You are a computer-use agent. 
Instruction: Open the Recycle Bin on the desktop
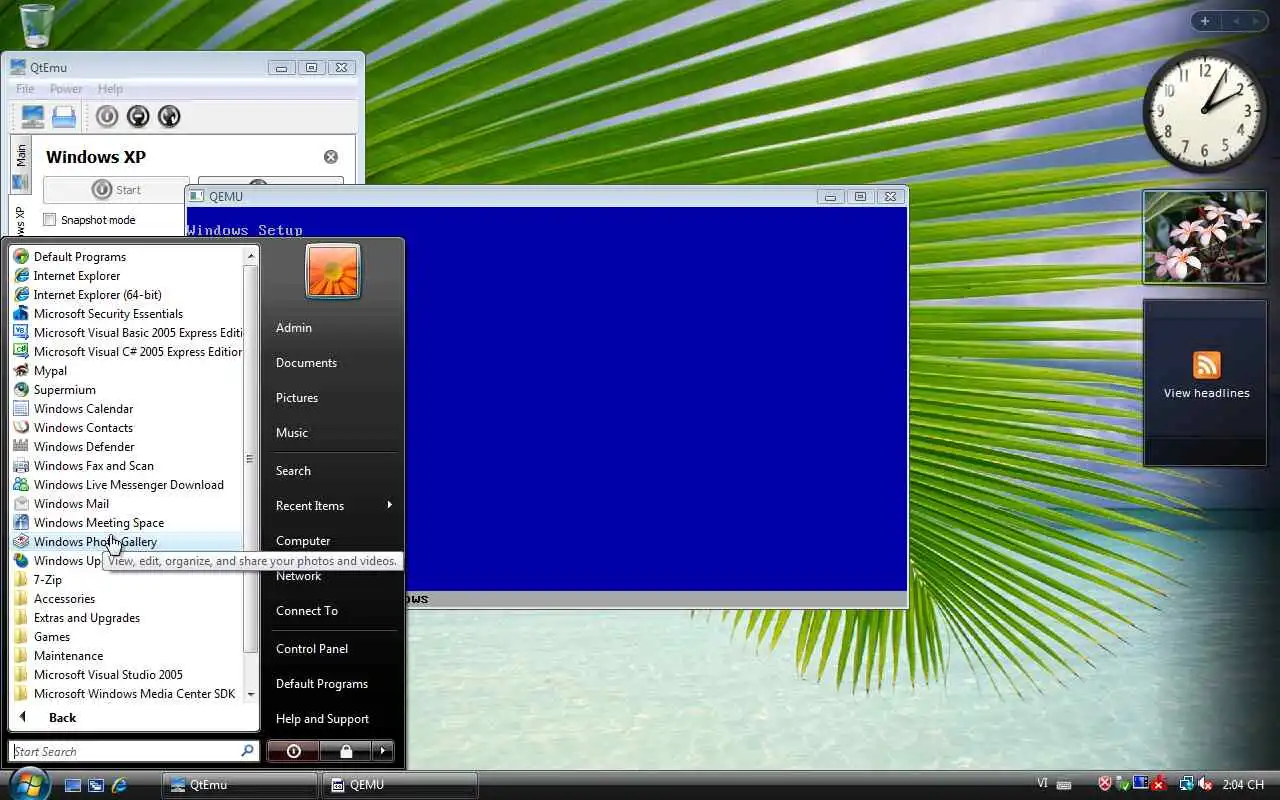click(x=36, y=26)
